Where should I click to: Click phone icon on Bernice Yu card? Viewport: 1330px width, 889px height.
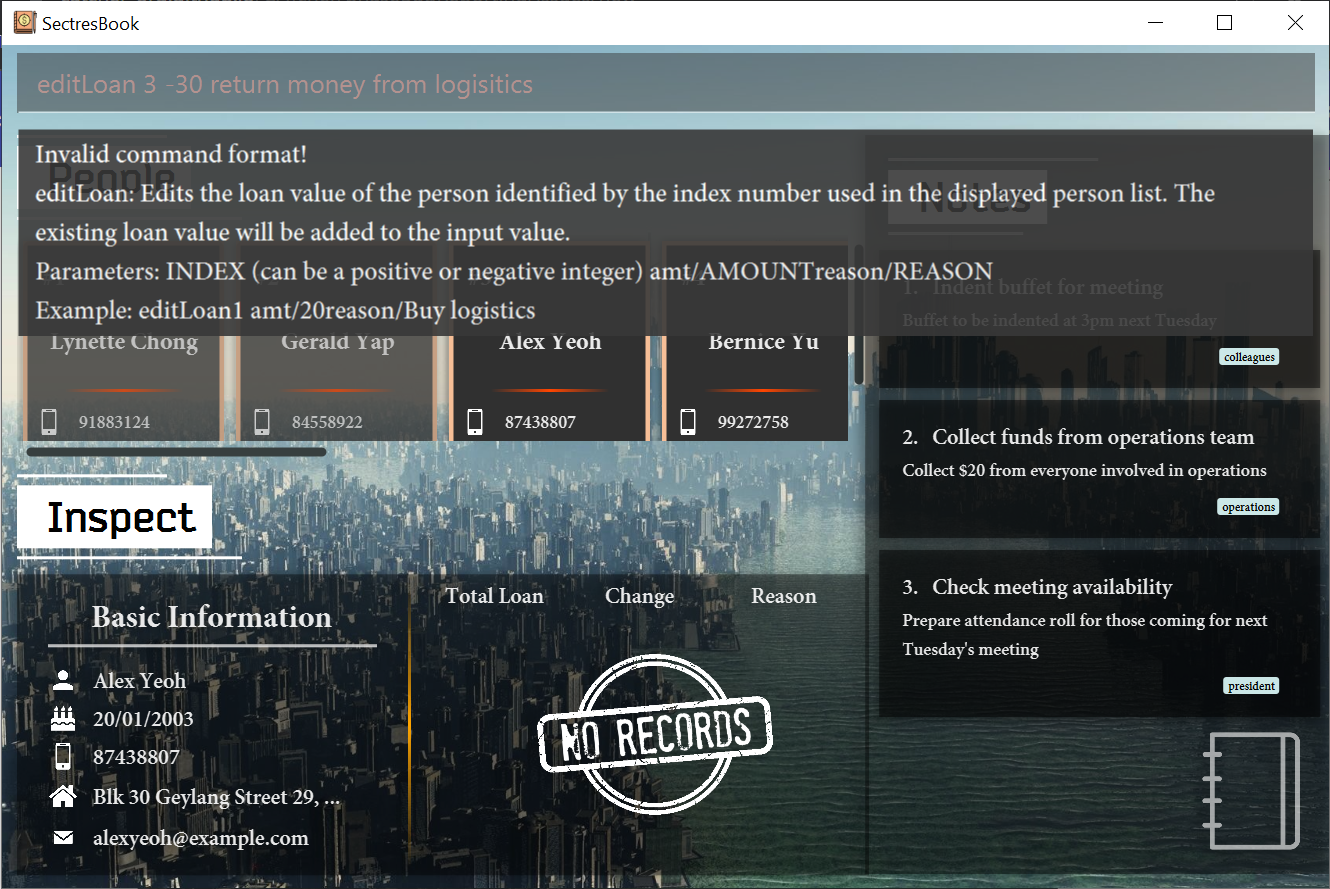coord(688,421)
